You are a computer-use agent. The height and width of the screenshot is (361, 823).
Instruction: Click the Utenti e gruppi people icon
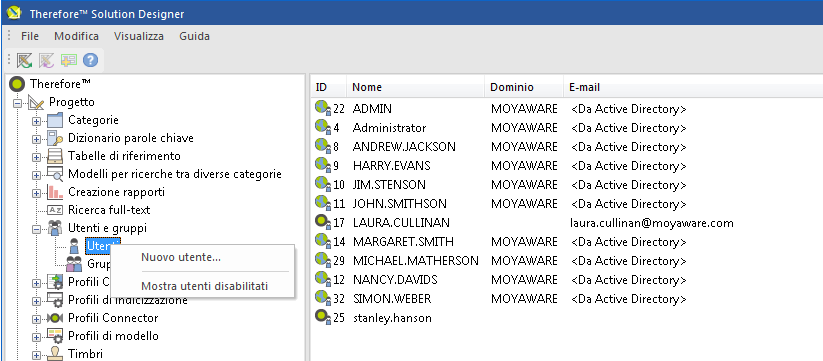[x=55, y=228]
